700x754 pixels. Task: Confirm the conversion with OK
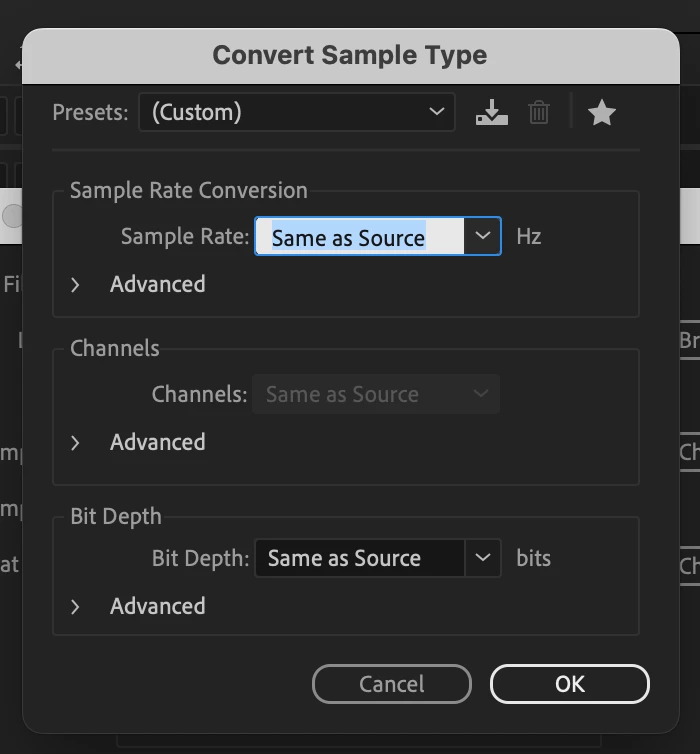pyautogui.click(x=569, y=684)
